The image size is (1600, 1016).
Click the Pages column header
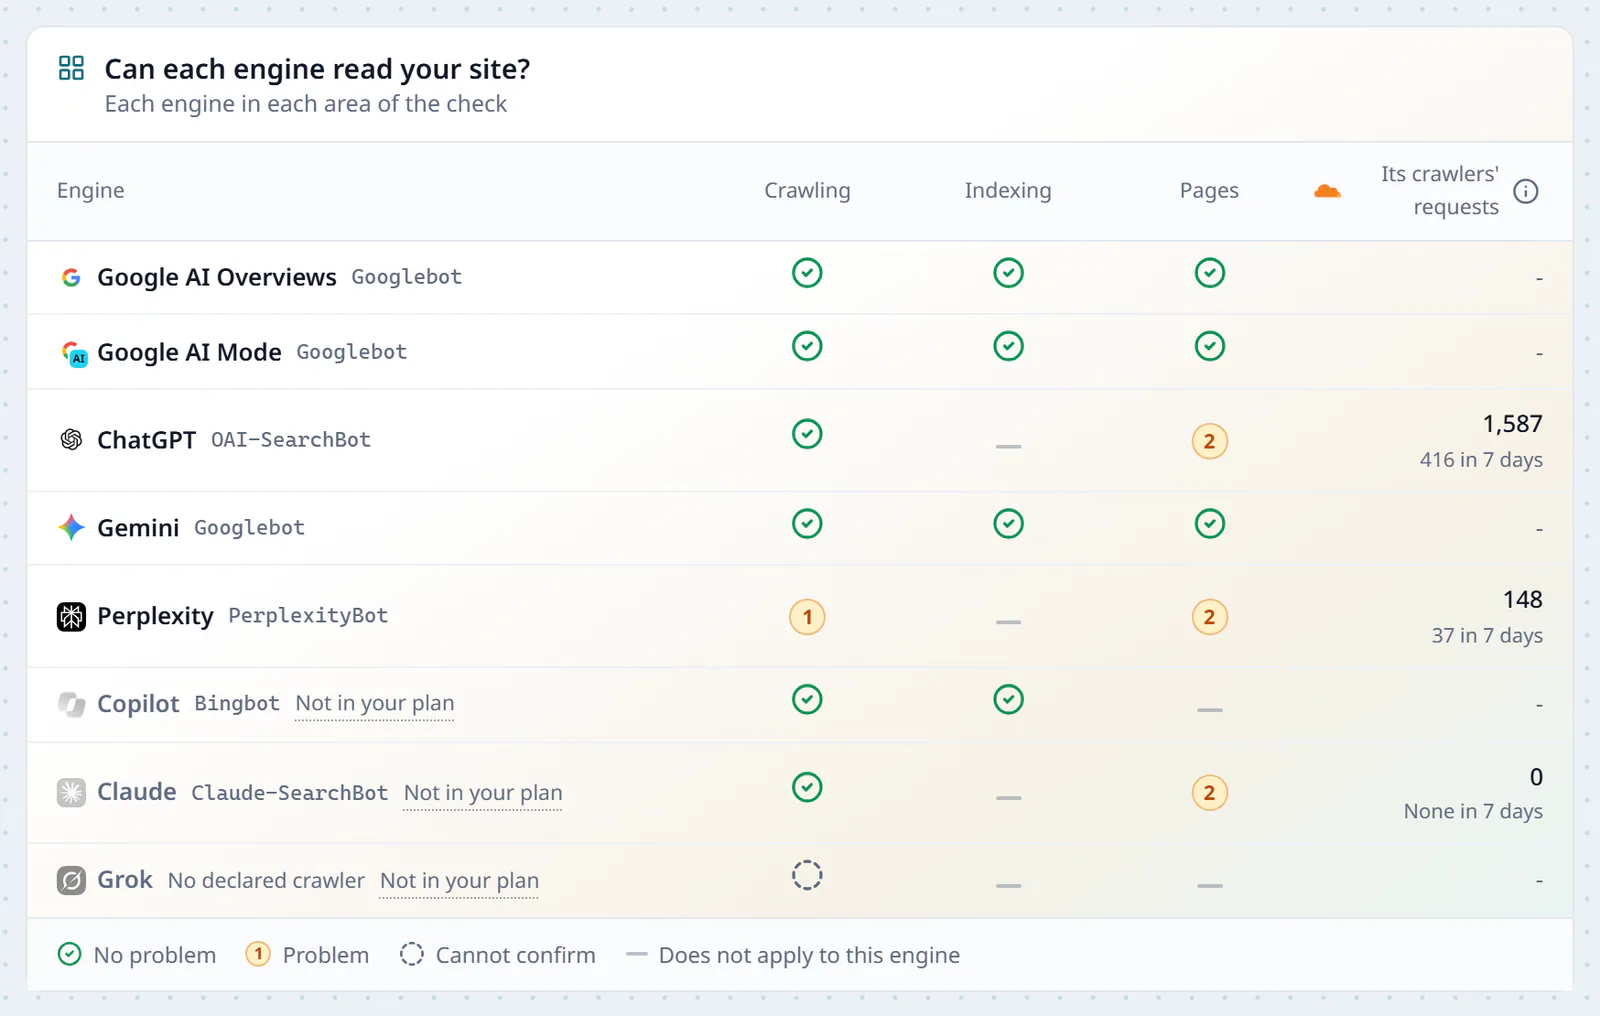(1209, 191)
